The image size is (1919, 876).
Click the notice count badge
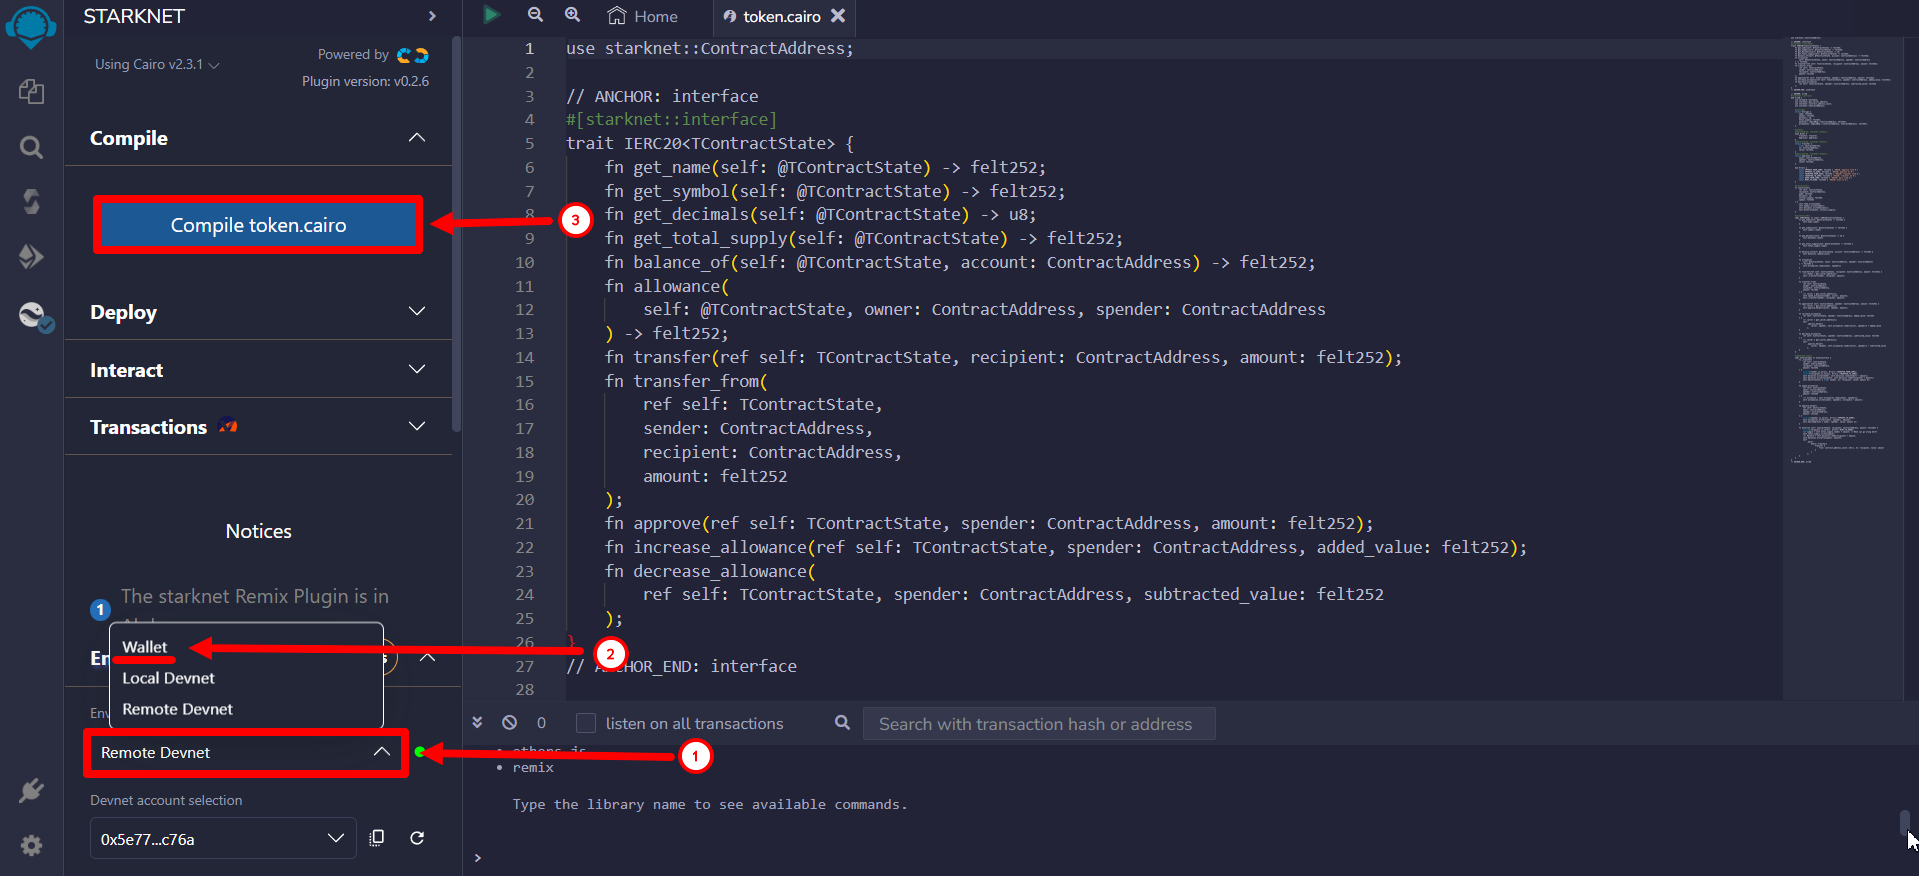pyautogui.click(x=100, y=609)
